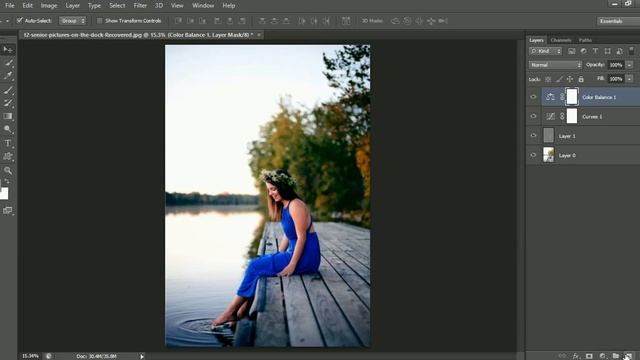Create a new group folder

tap(616, 356)
